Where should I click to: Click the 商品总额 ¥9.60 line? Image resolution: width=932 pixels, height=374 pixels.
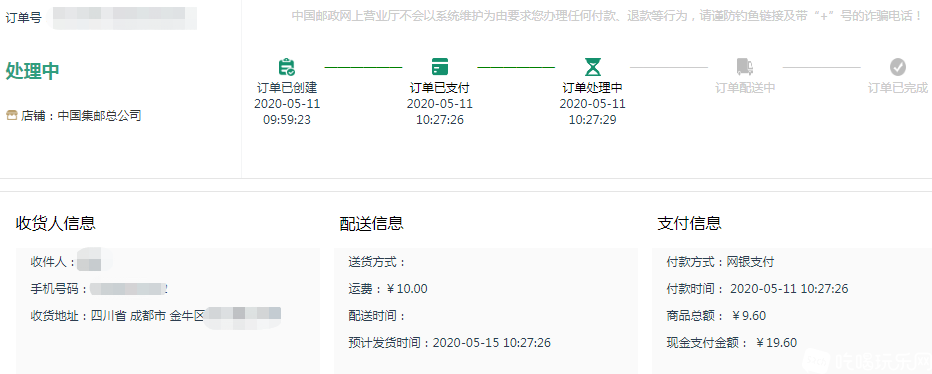(716, 316)
